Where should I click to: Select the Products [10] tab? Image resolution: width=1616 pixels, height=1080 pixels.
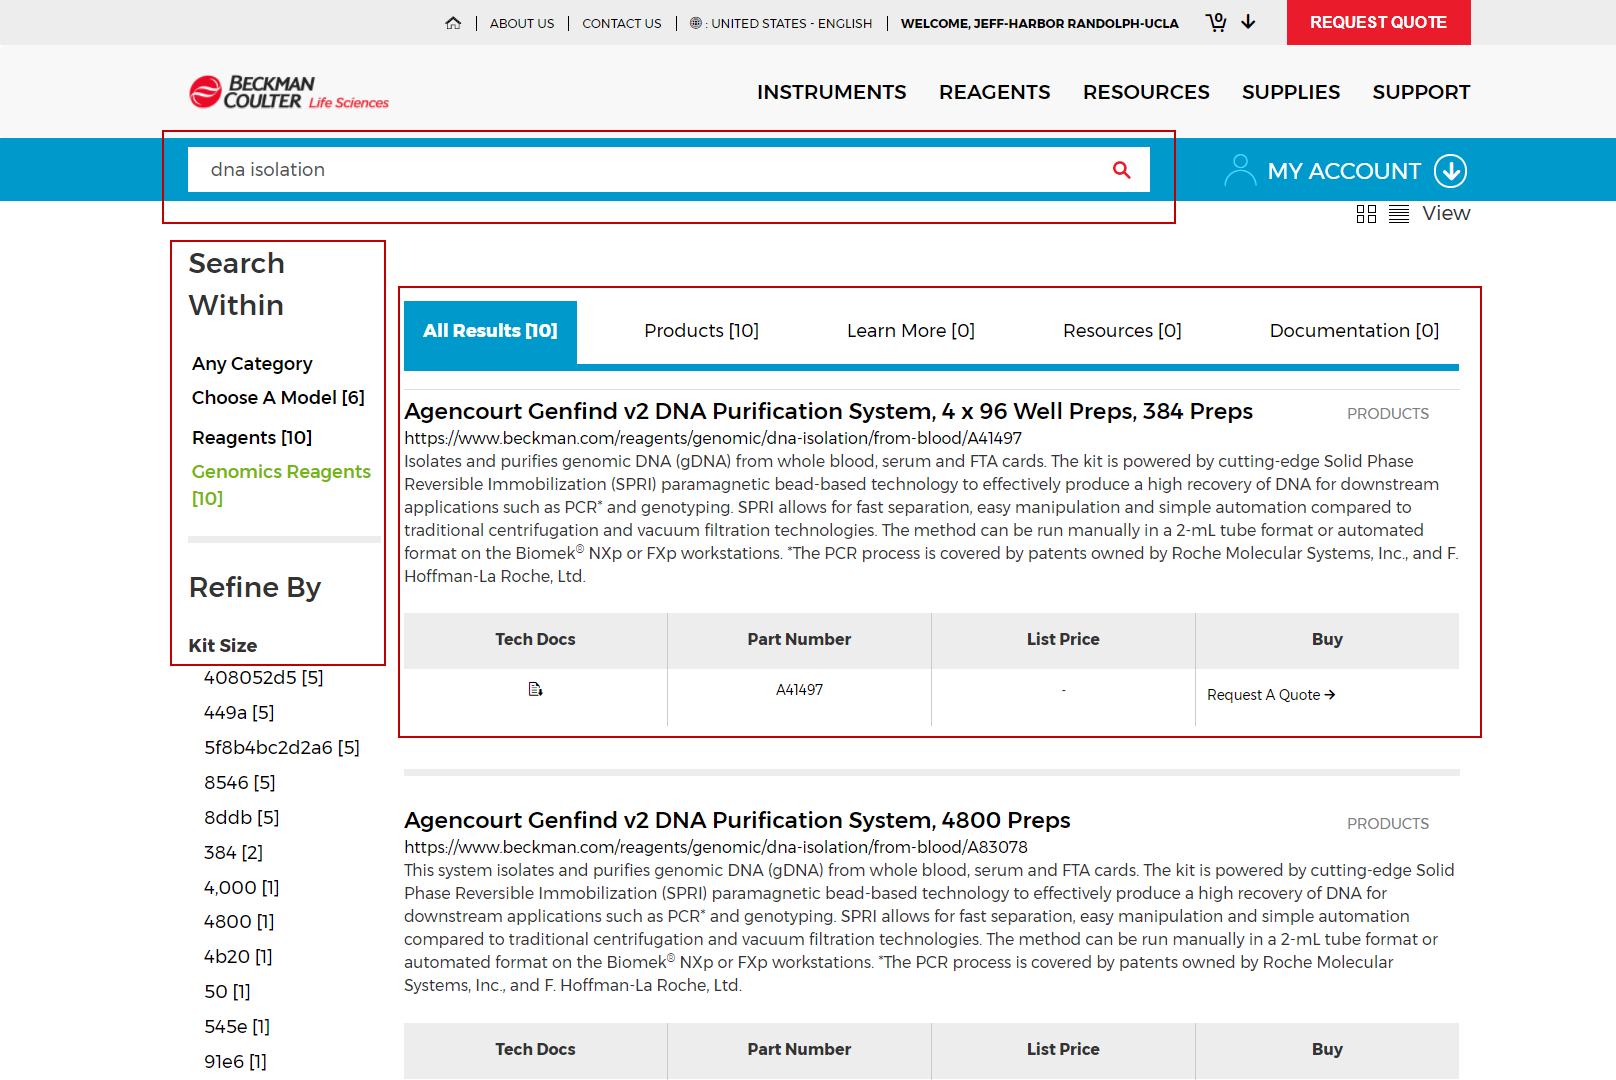click(702, 331)
